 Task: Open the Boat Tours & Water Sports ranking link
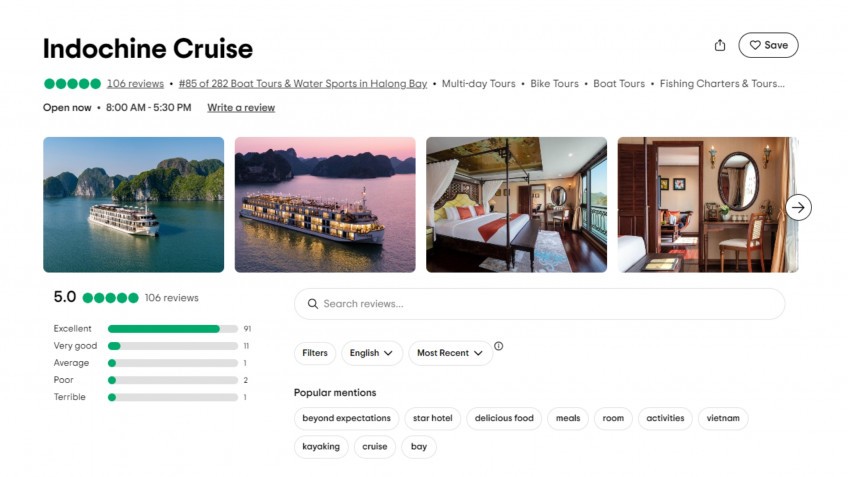coord(303,84)
